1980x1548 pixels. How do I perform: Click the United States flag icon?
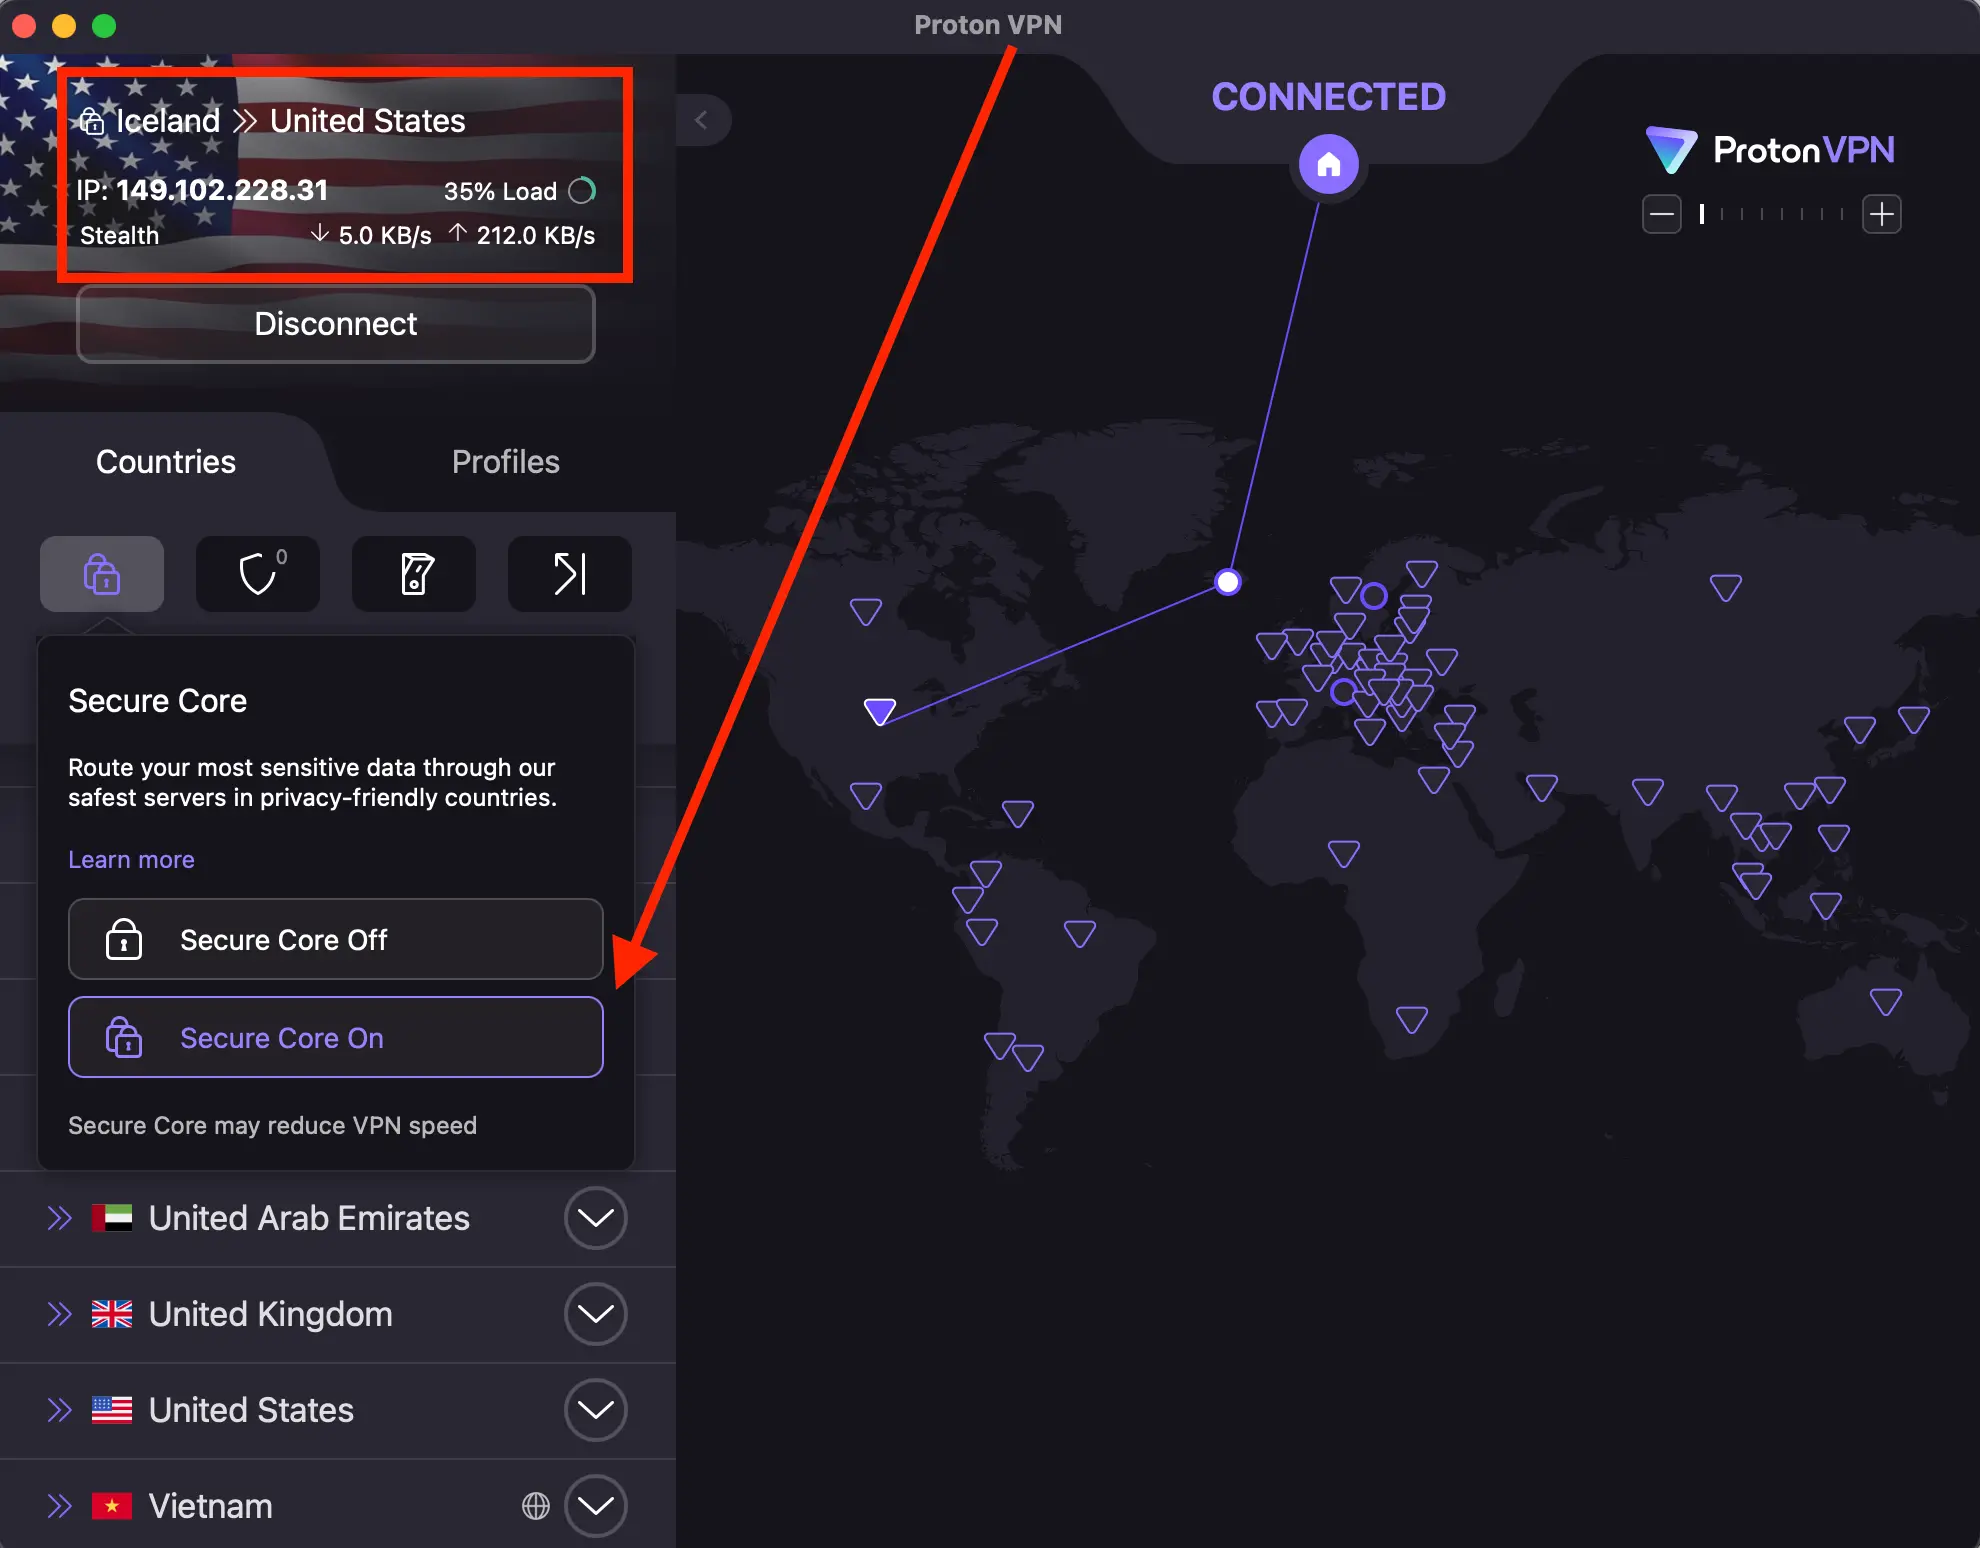pos(113,1410)
